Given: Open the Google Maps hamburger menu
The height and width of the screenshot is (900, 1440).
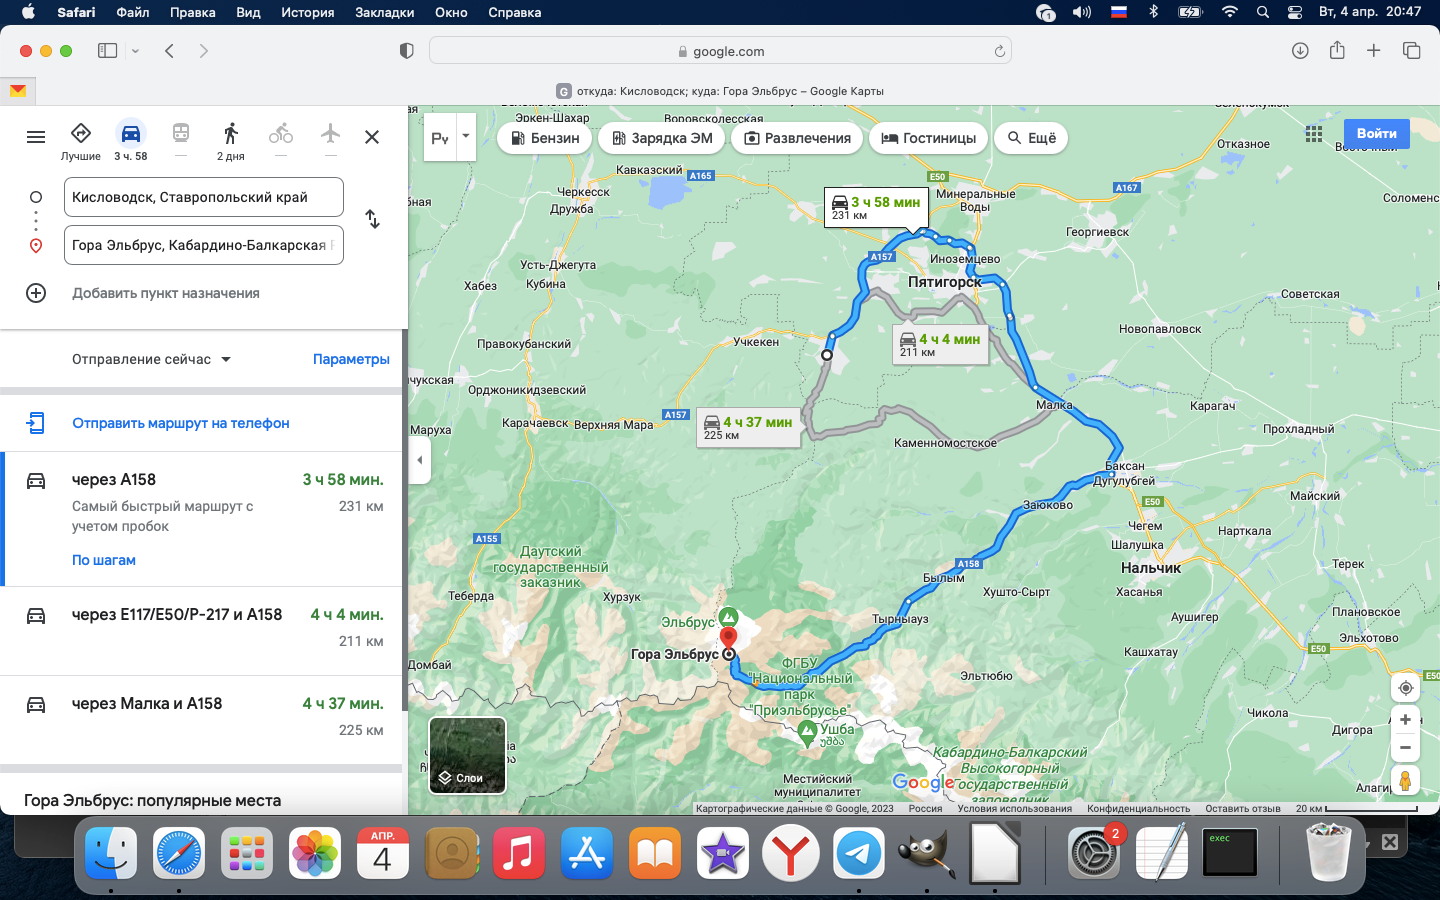Looking at the screenshot, I should pyautogui.click(x=36, y=137).
